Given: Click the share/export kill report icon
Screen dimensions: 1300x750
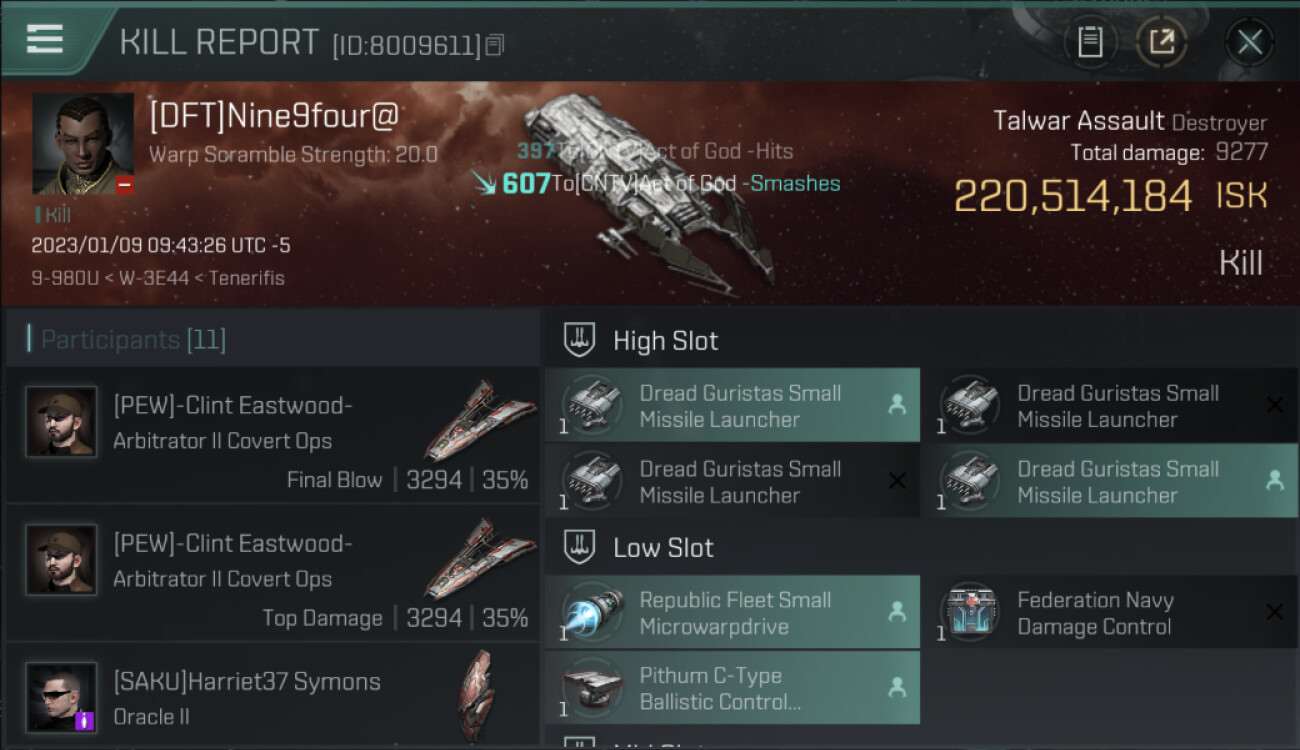Looking at the screenshot, I should (1161, 42).
